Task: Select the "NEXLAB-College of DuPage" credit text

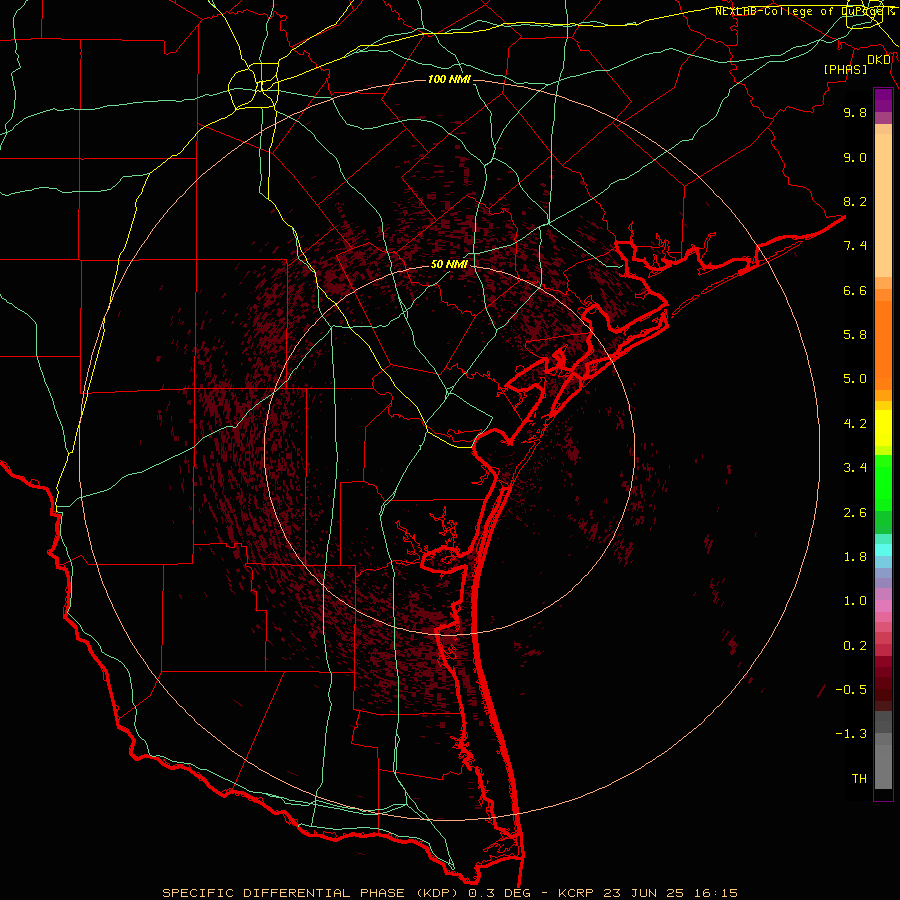Action: coord(798,11)
